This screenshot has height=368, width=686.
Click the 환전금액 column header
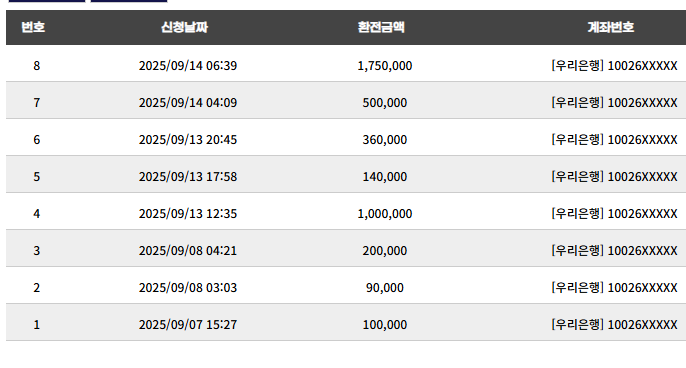pos(381,27)
